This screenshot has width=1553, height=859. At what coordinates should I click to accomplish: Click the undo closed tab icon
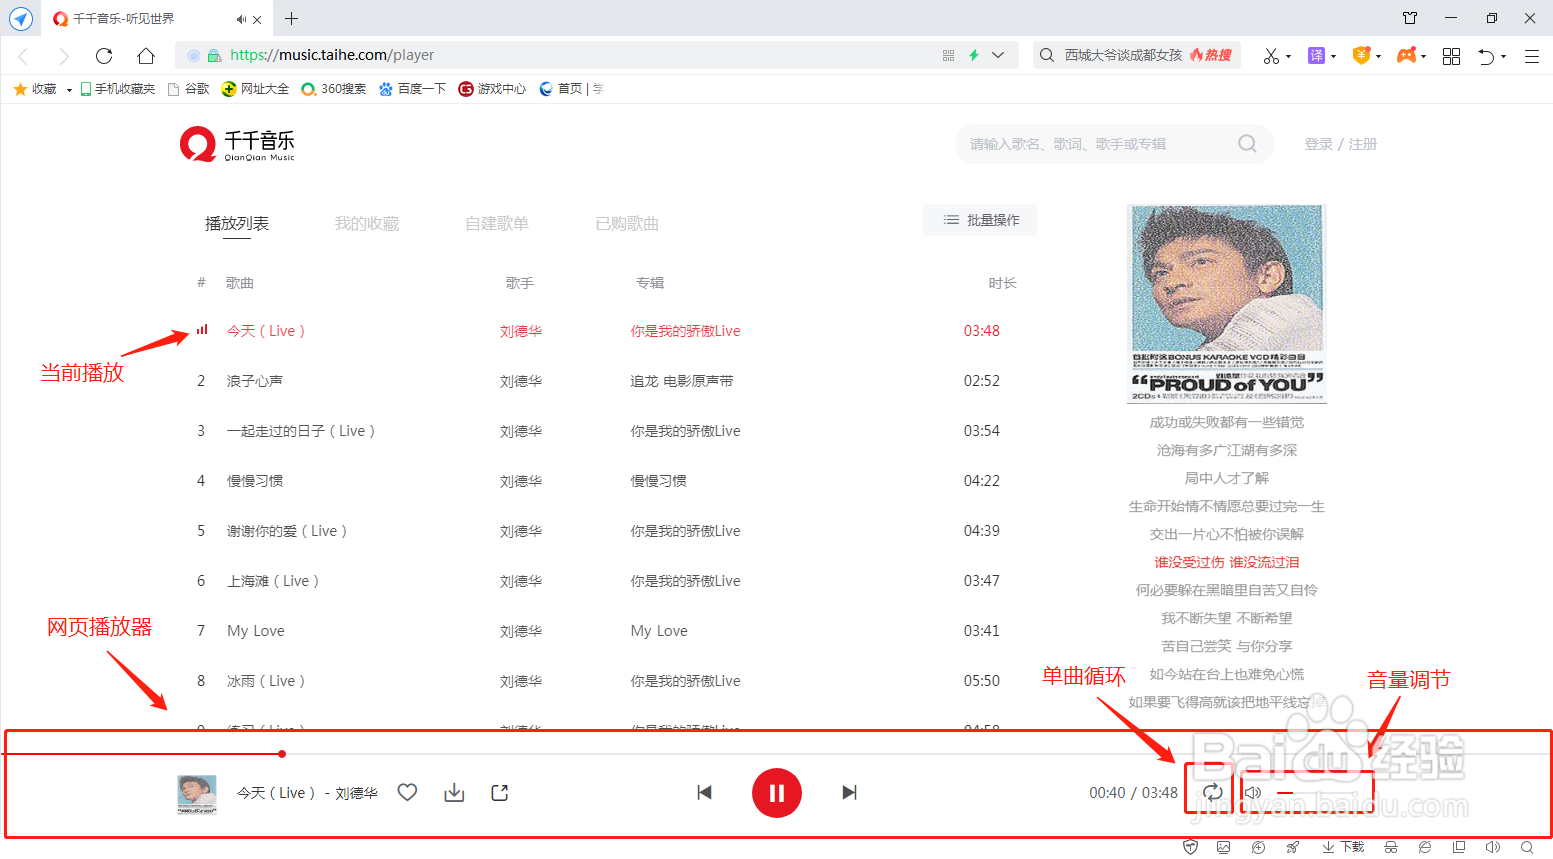pos(1487,56)
